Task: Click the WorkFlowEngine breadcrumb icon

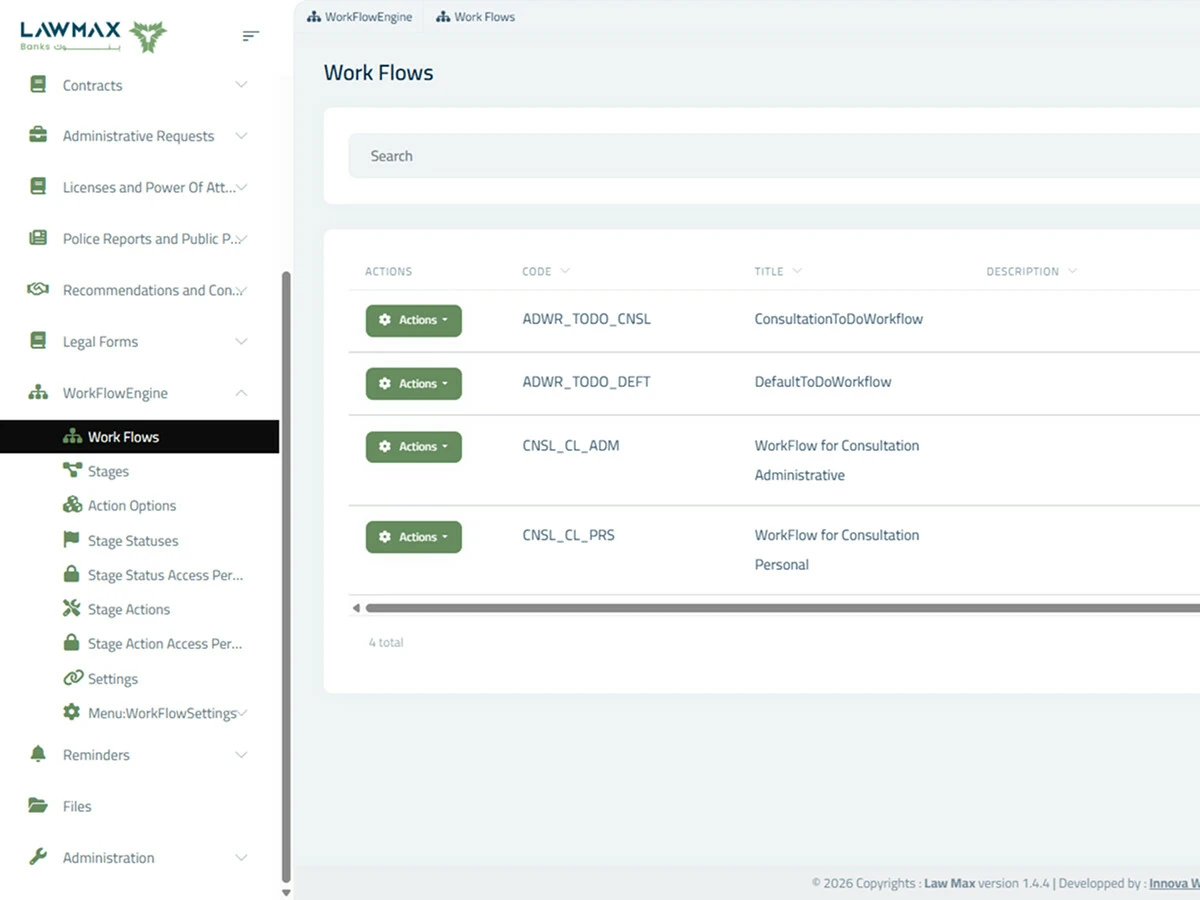Action: (x=314, y=17)
